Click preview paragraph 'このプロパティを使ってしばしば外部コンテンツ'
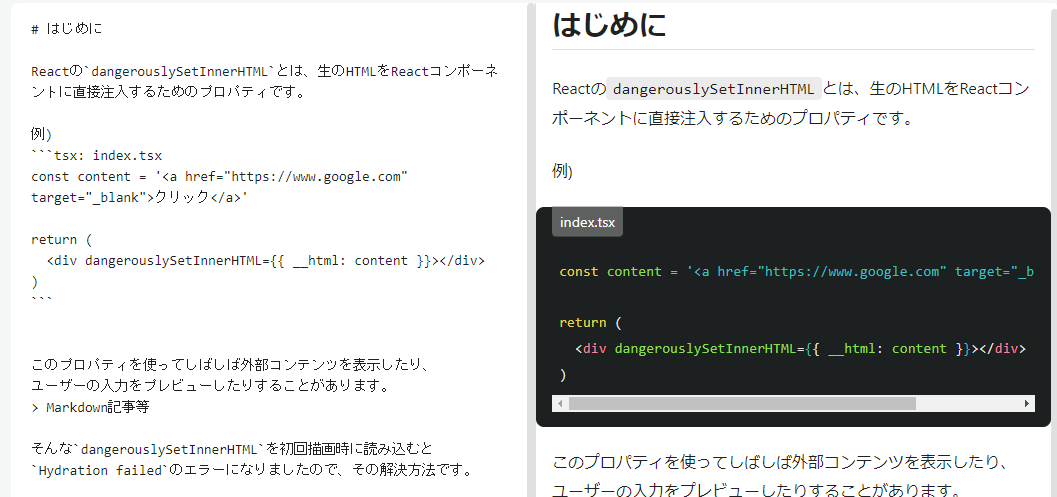Viewport: 1057px width, 497px height. [780, 463]
